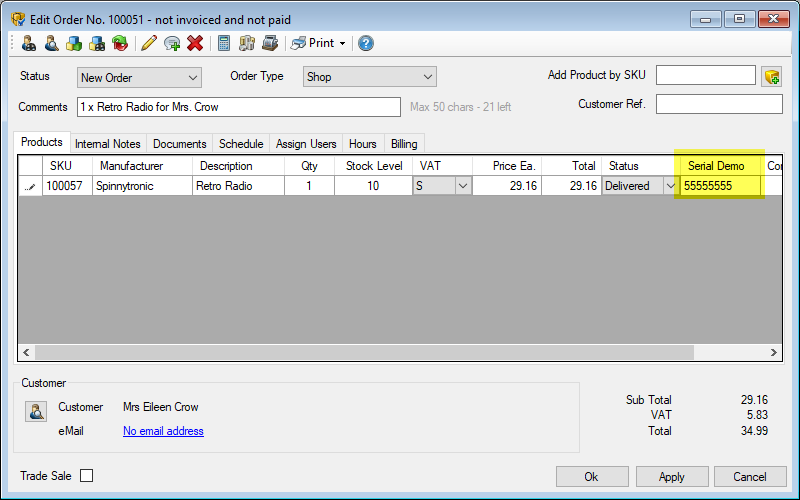The width and height of the screenshot is (800, 500).
Task: Click the pencil edit icon in toolbar
Action: coord(149,43)
